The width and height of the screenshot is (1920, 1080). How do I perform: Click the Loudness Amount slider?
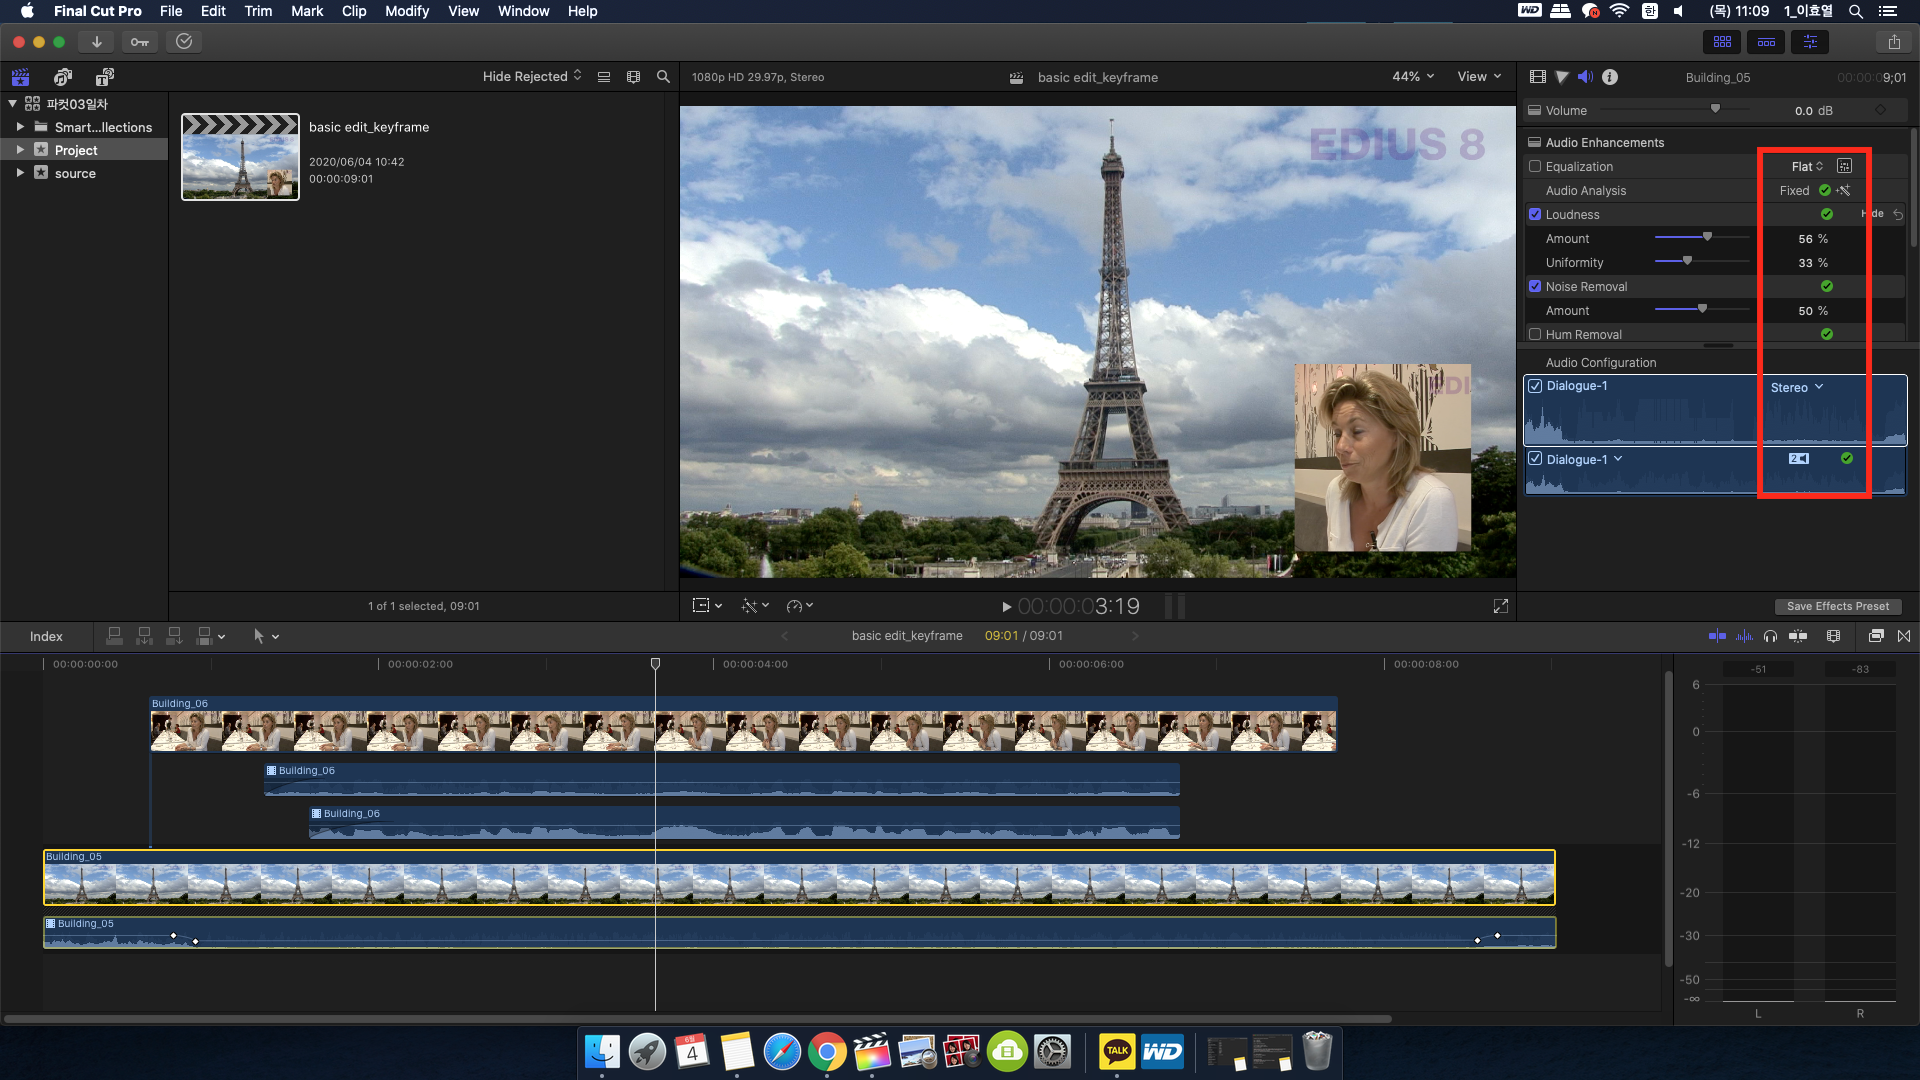pyautogui.click(x=1707, y=238)
